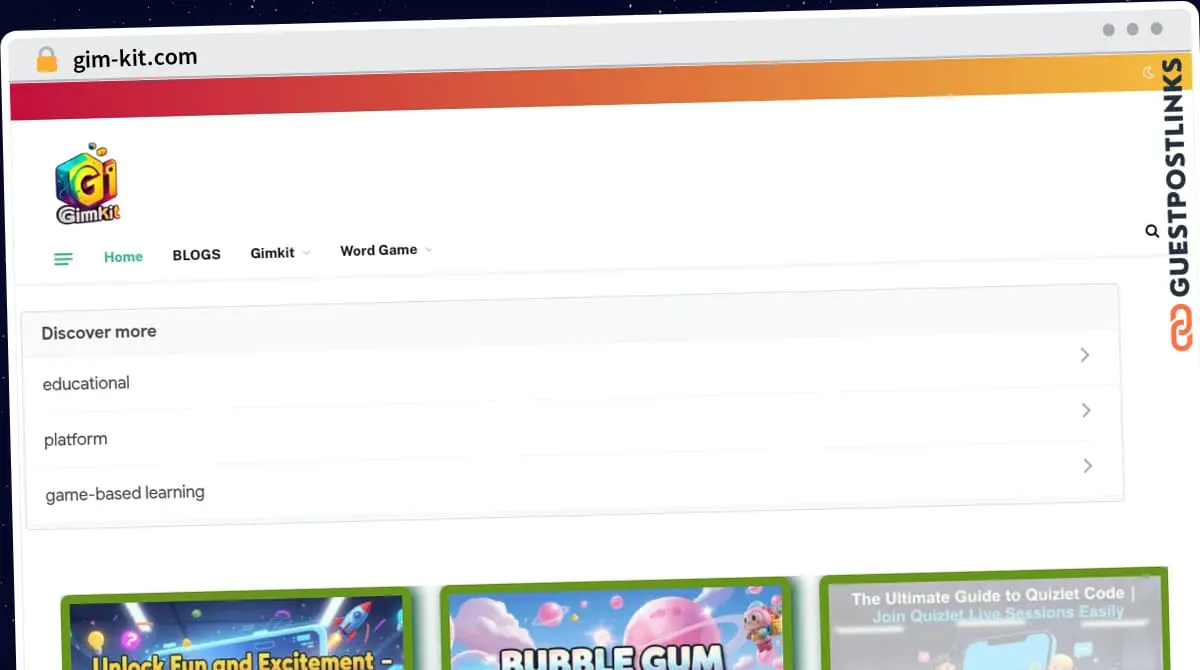This screenshot has height=670, width=1200.
Task: Open the Gimkit menu item
Action: pyautogui.click(x=272, y=253)
